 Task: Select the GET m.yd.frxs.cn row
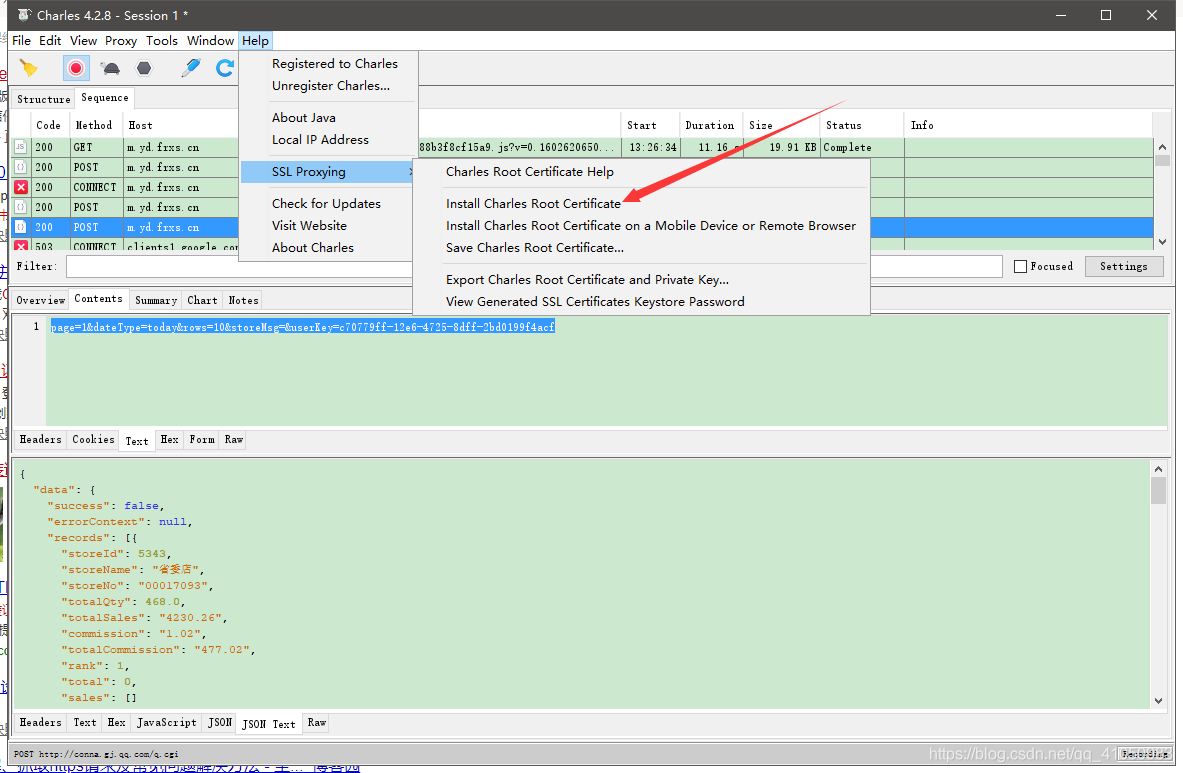click(582, 147)
